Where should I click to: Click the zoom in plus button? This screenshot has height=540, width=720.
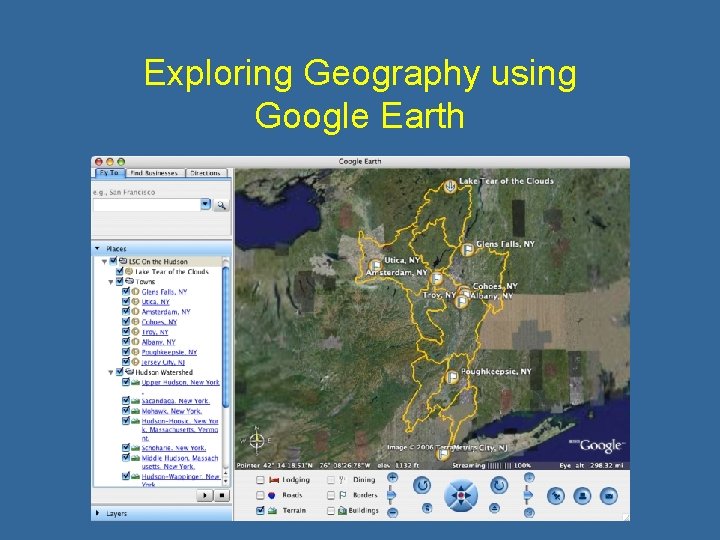click(392, 478)
